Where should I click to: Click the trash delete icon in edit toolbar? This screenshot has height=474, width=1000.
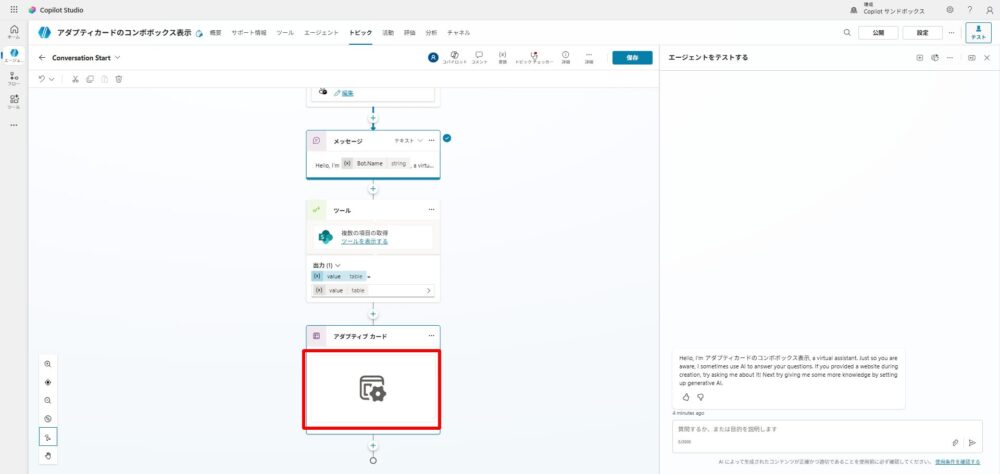click(119, 79)
